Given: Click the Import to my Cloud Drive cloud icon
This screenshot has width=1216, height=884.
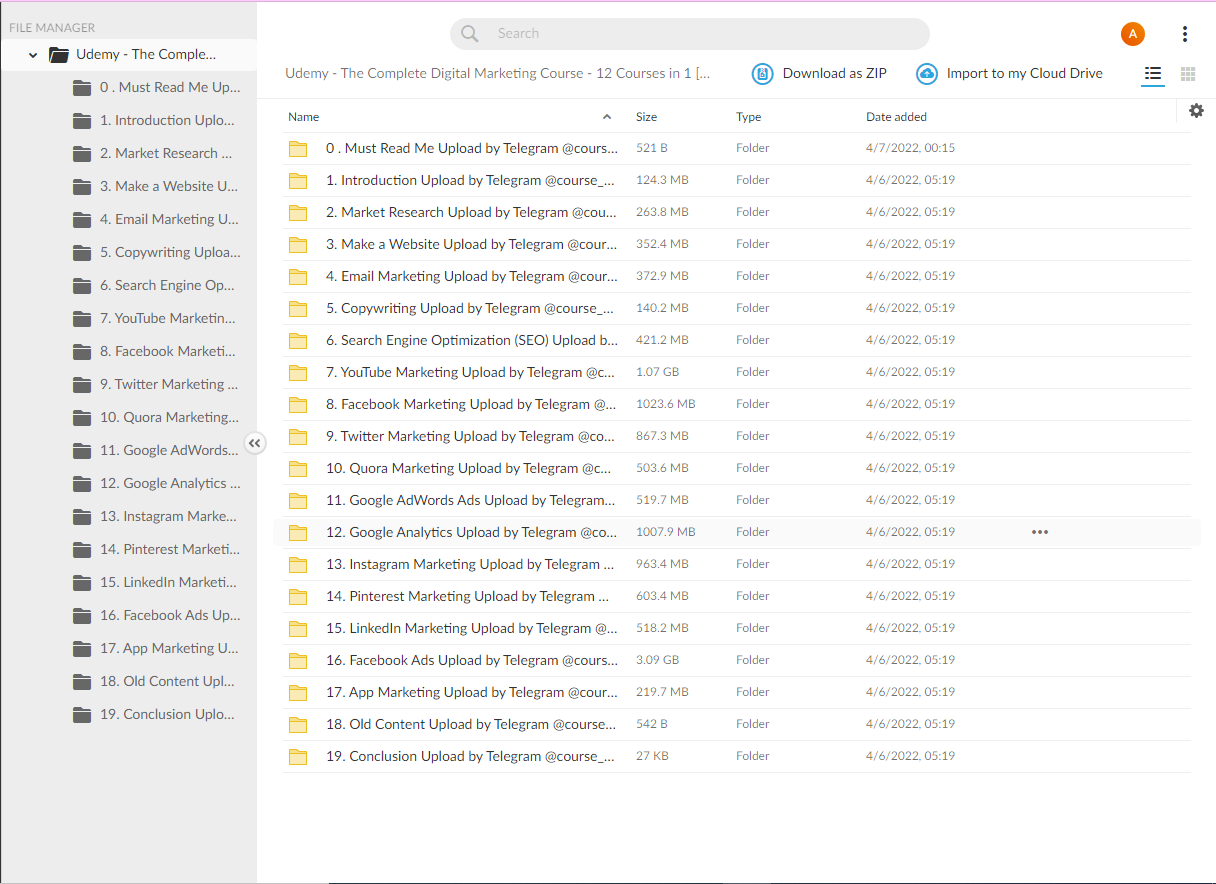Looking at the screenshot, I should tap(927, 74).
